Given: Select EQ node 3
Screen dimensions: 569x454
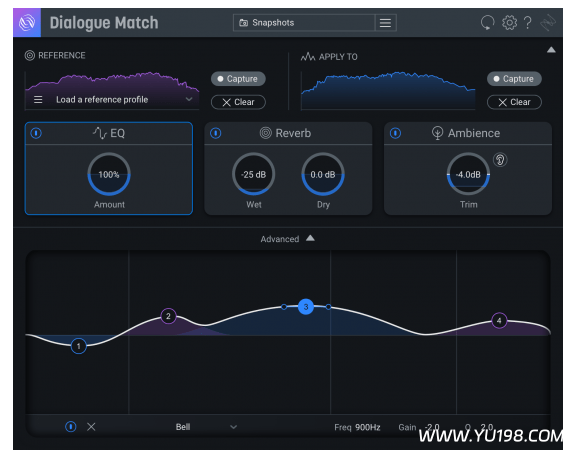Looking at the screenshot, I should pos(306,307).
